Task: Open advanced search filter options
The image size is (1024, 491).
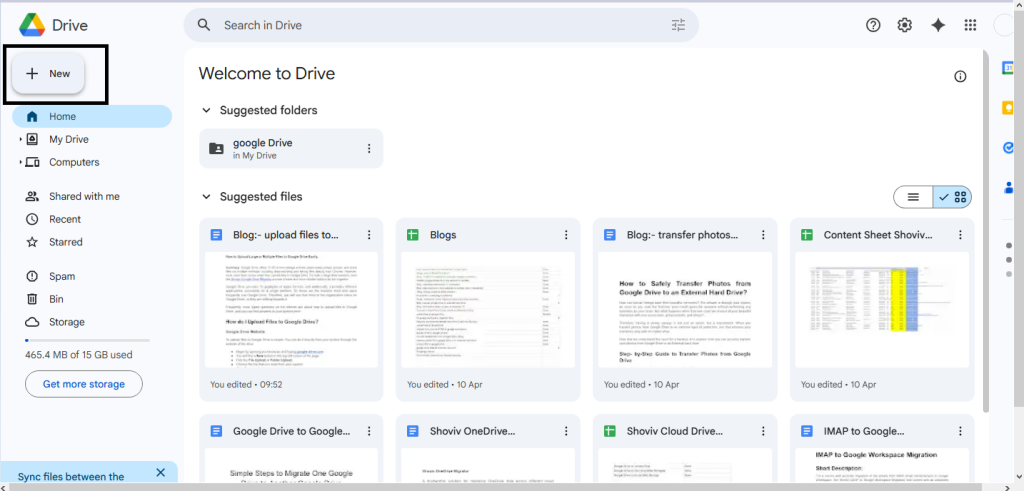Action: point(679,25)
